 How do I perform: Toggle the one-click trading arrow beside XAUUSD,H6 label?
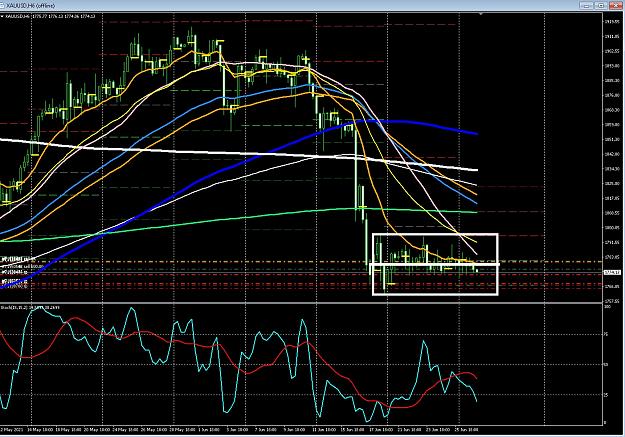coord(2,16)
